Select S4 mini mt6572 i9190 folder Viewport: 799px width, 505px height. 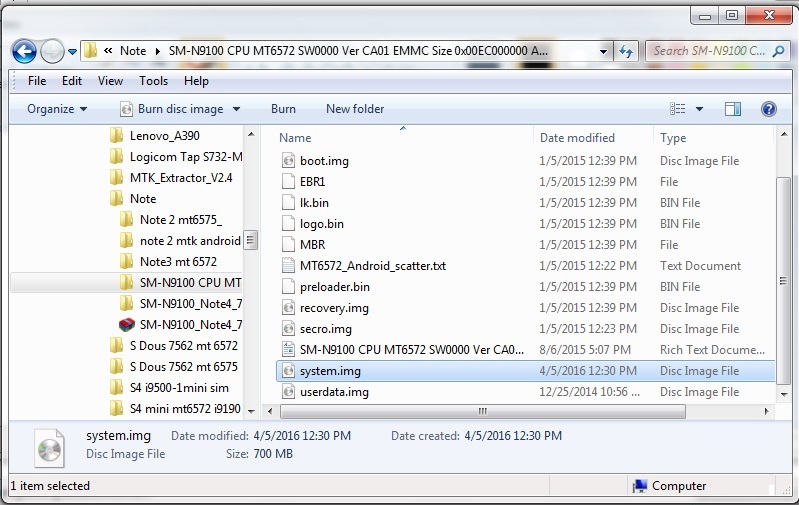pyautogui.click(x=185, y=409)
